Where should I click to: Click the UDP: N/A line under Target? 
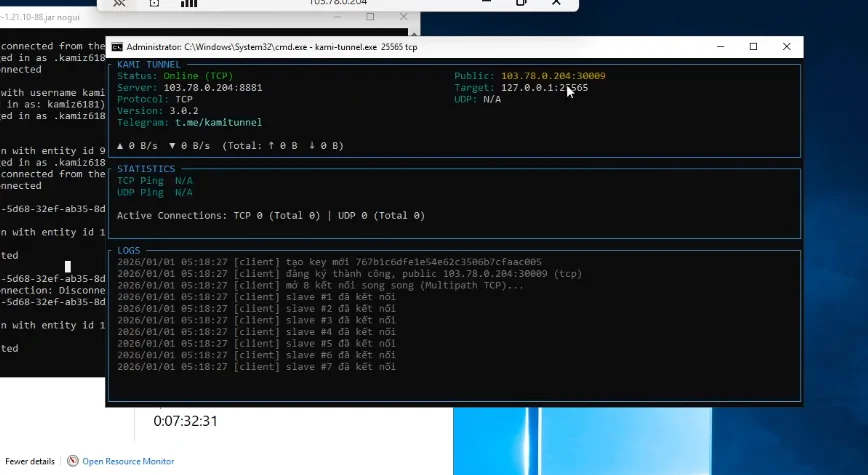click(x=477, y=99)
